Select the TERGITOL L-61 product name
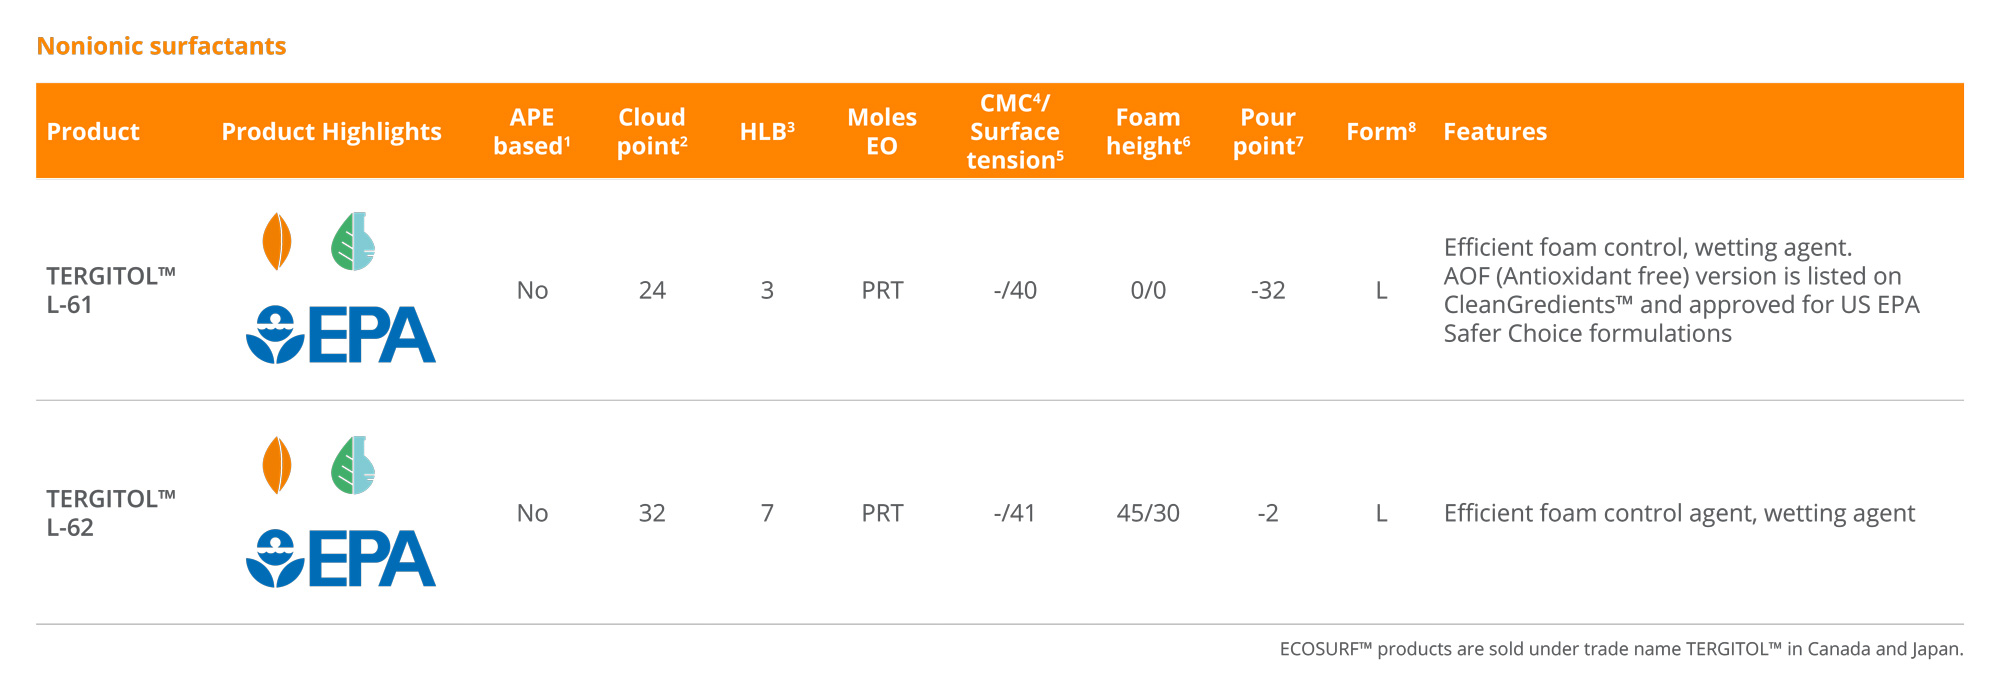Image resolution: width=2000 pixels, height=691 pixels. tap(111, 290)
